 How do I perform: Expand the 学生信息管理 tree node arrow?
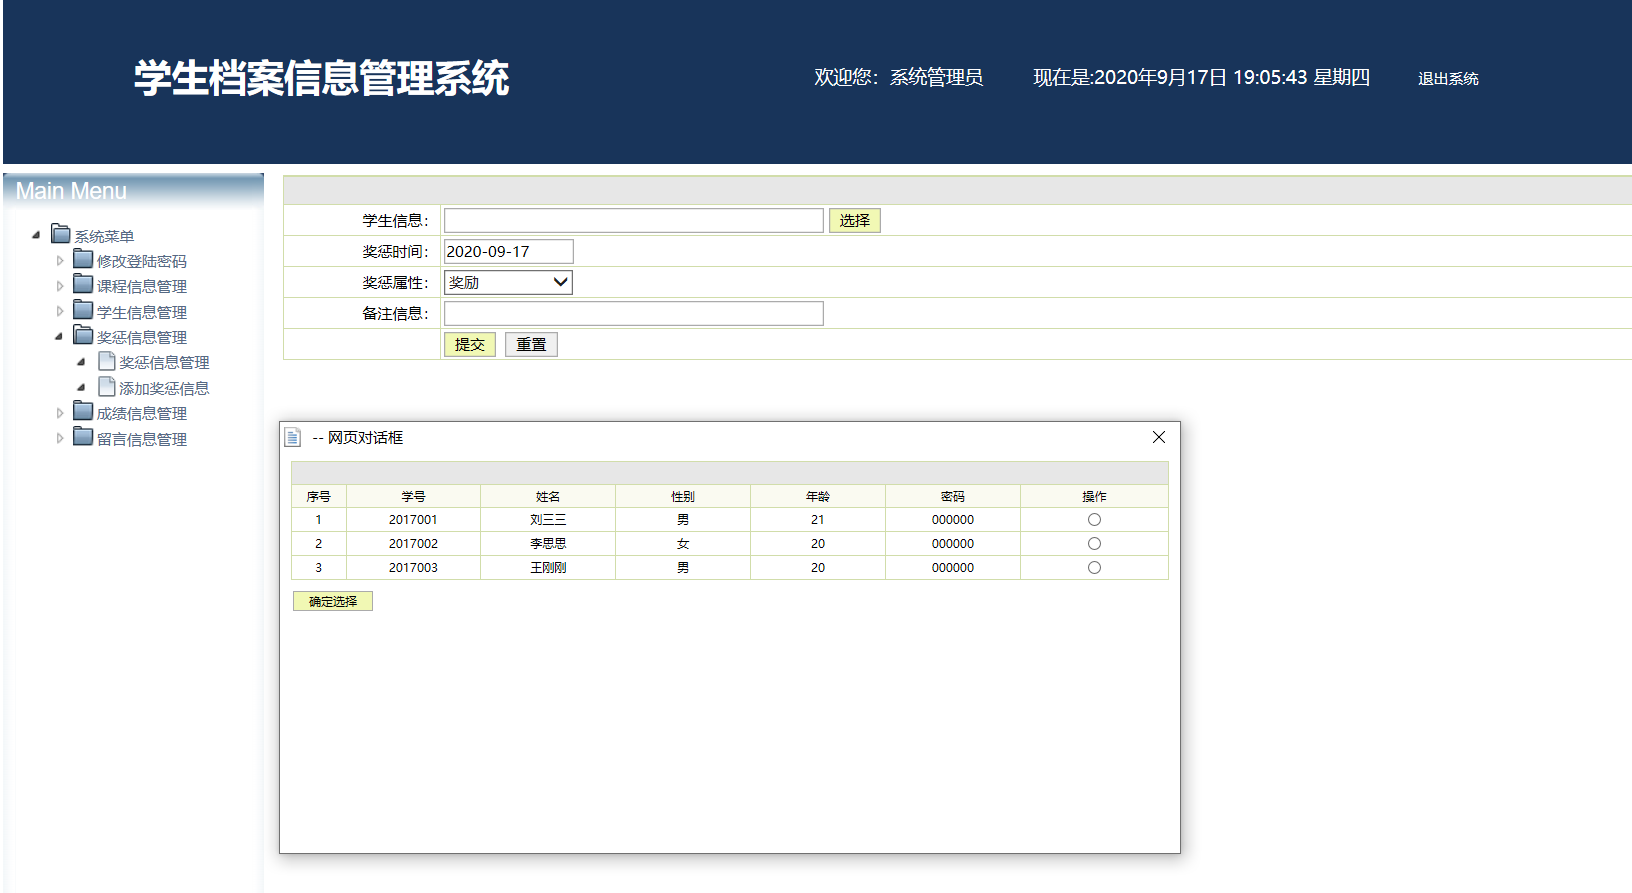click(59, 312)
